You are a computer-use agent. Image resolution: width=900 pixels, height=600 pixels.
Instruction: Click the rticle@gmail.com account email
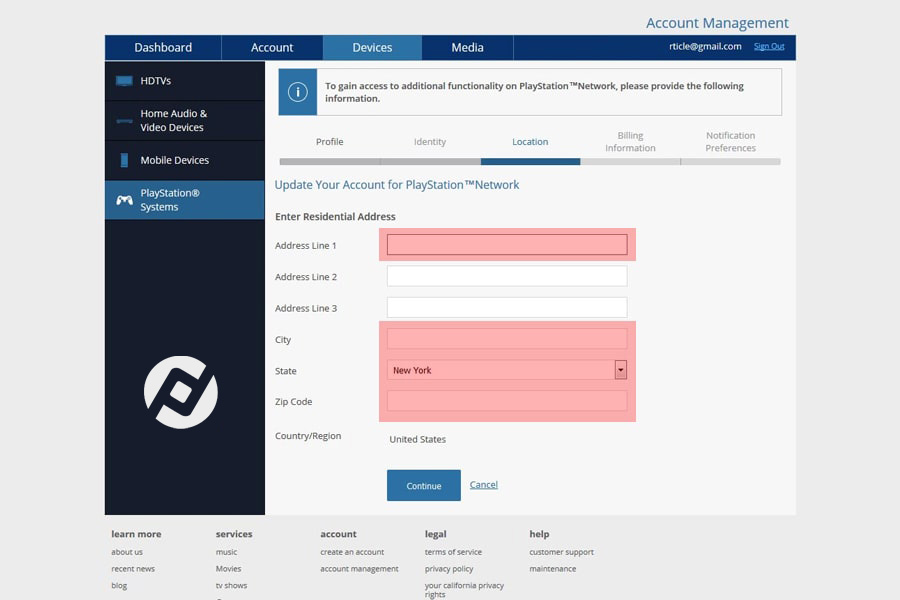[705, 47]
